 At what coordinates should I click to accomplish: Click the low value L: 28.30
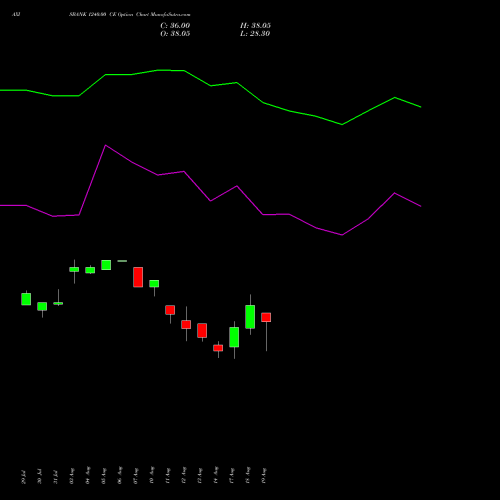pos(255,34)
